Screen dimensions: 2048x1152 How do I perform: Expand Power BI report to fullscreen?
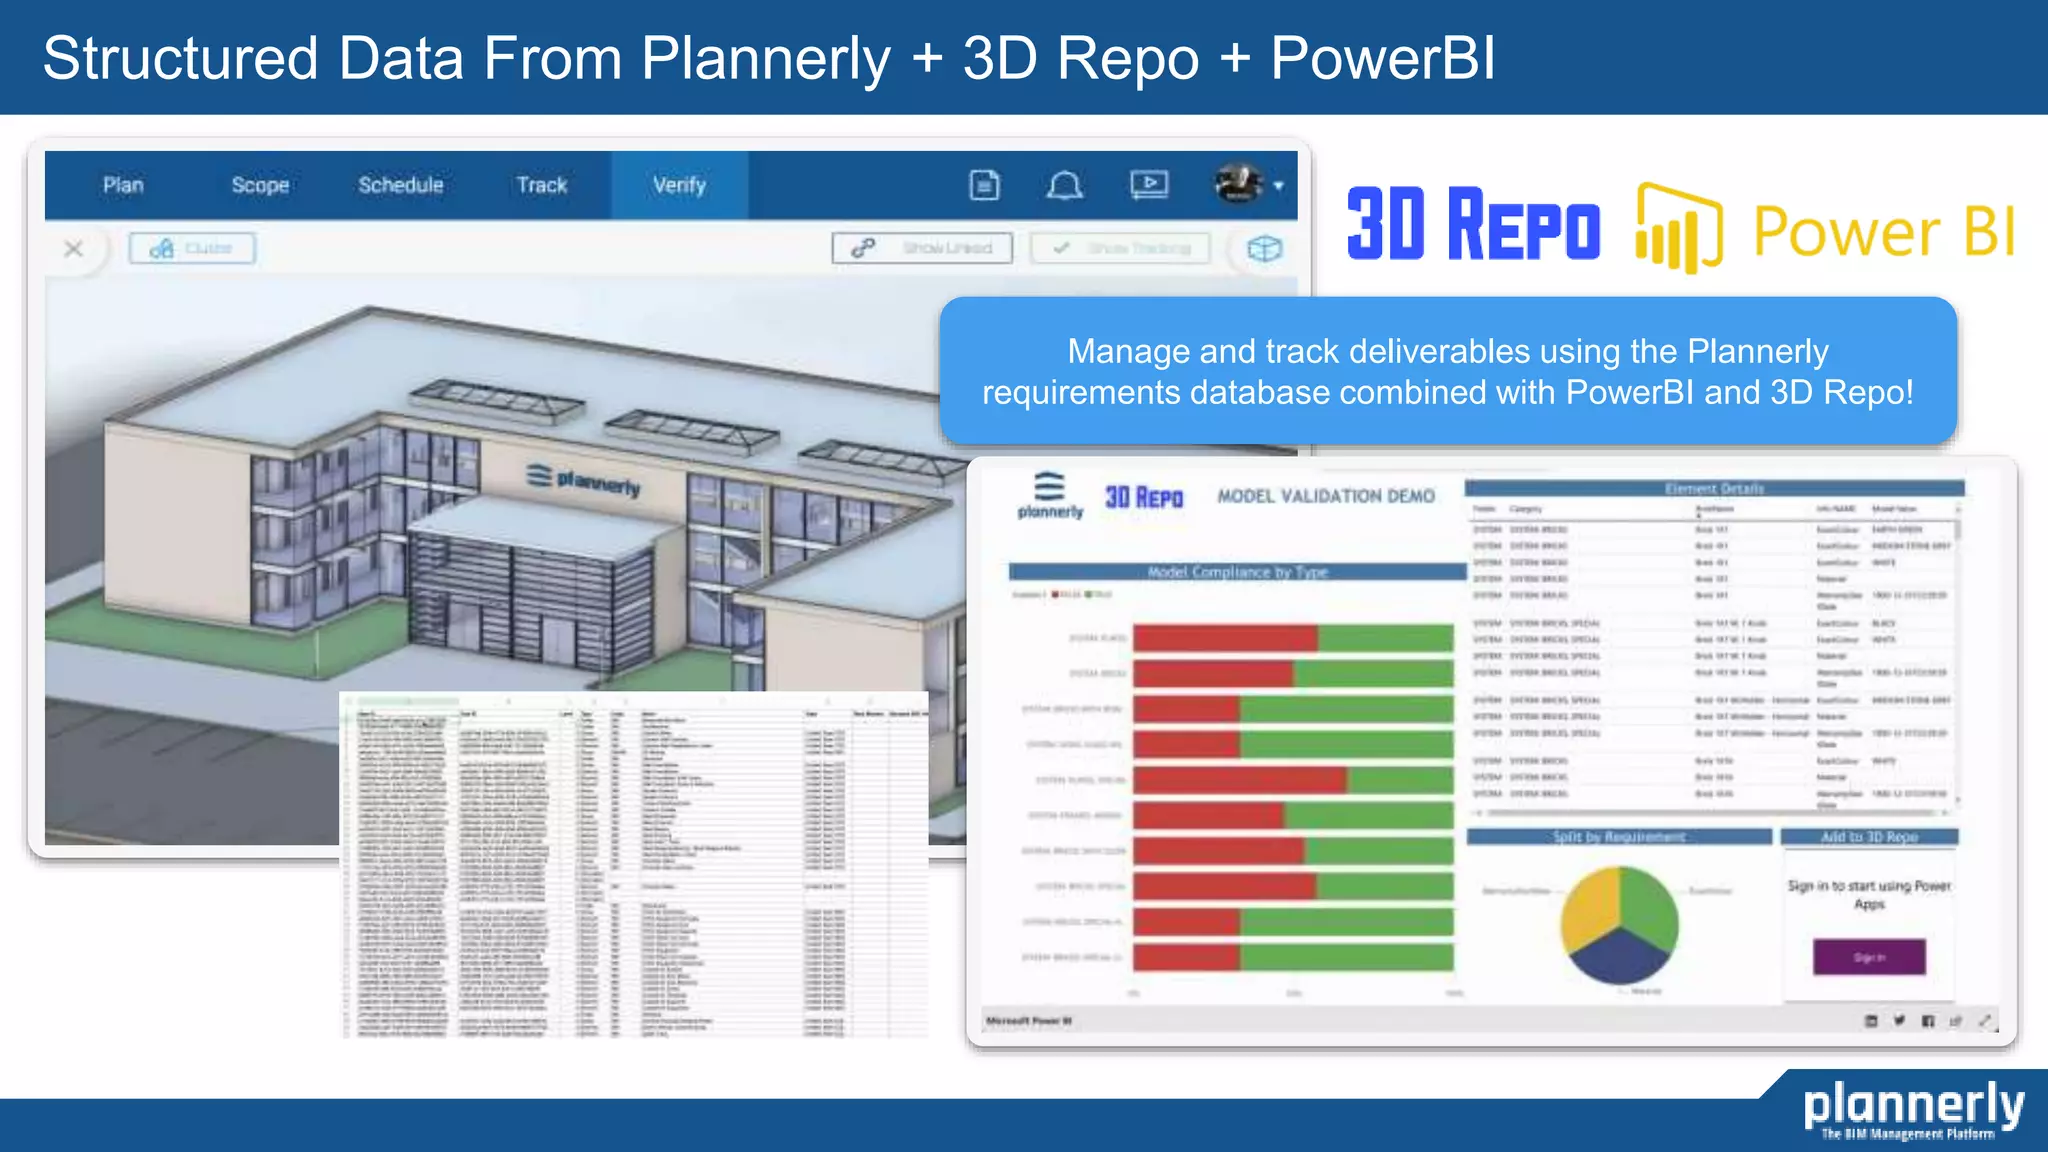point(1985,1020)
